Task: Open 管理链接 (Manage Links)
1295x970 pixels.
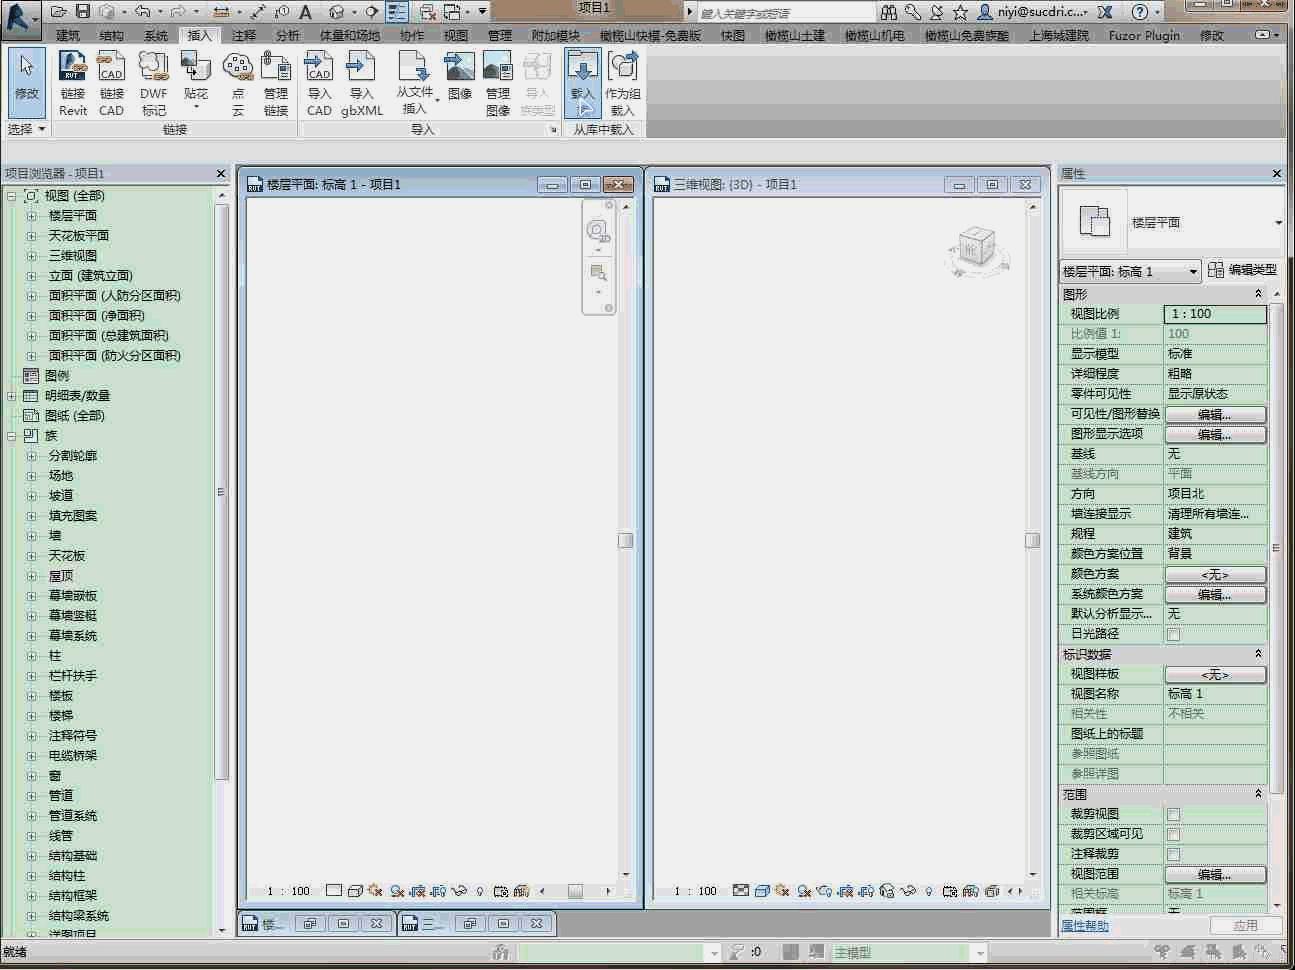Action: [x=276, y=84]
